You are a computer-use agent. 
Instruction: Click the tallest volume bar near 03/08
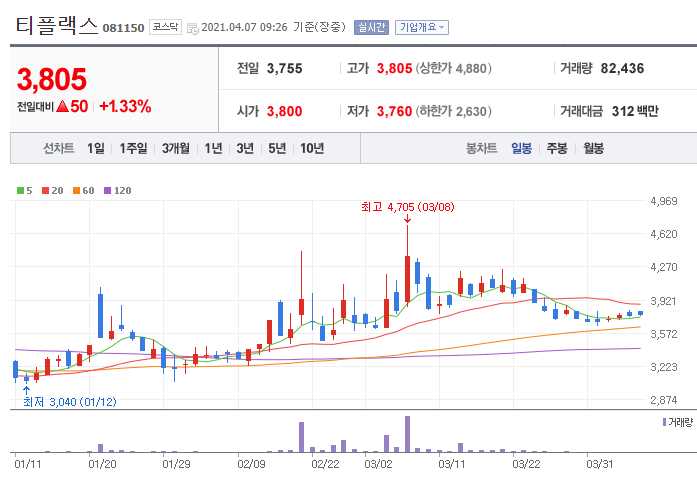tap(408, 434)
